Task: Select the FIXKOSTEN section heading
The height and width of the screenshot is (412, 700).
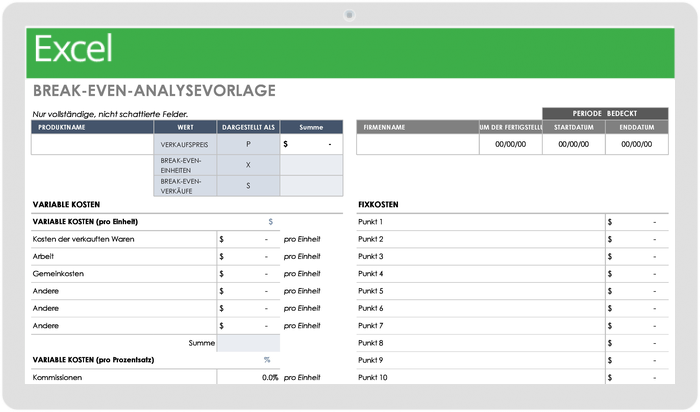Action: 378,204
